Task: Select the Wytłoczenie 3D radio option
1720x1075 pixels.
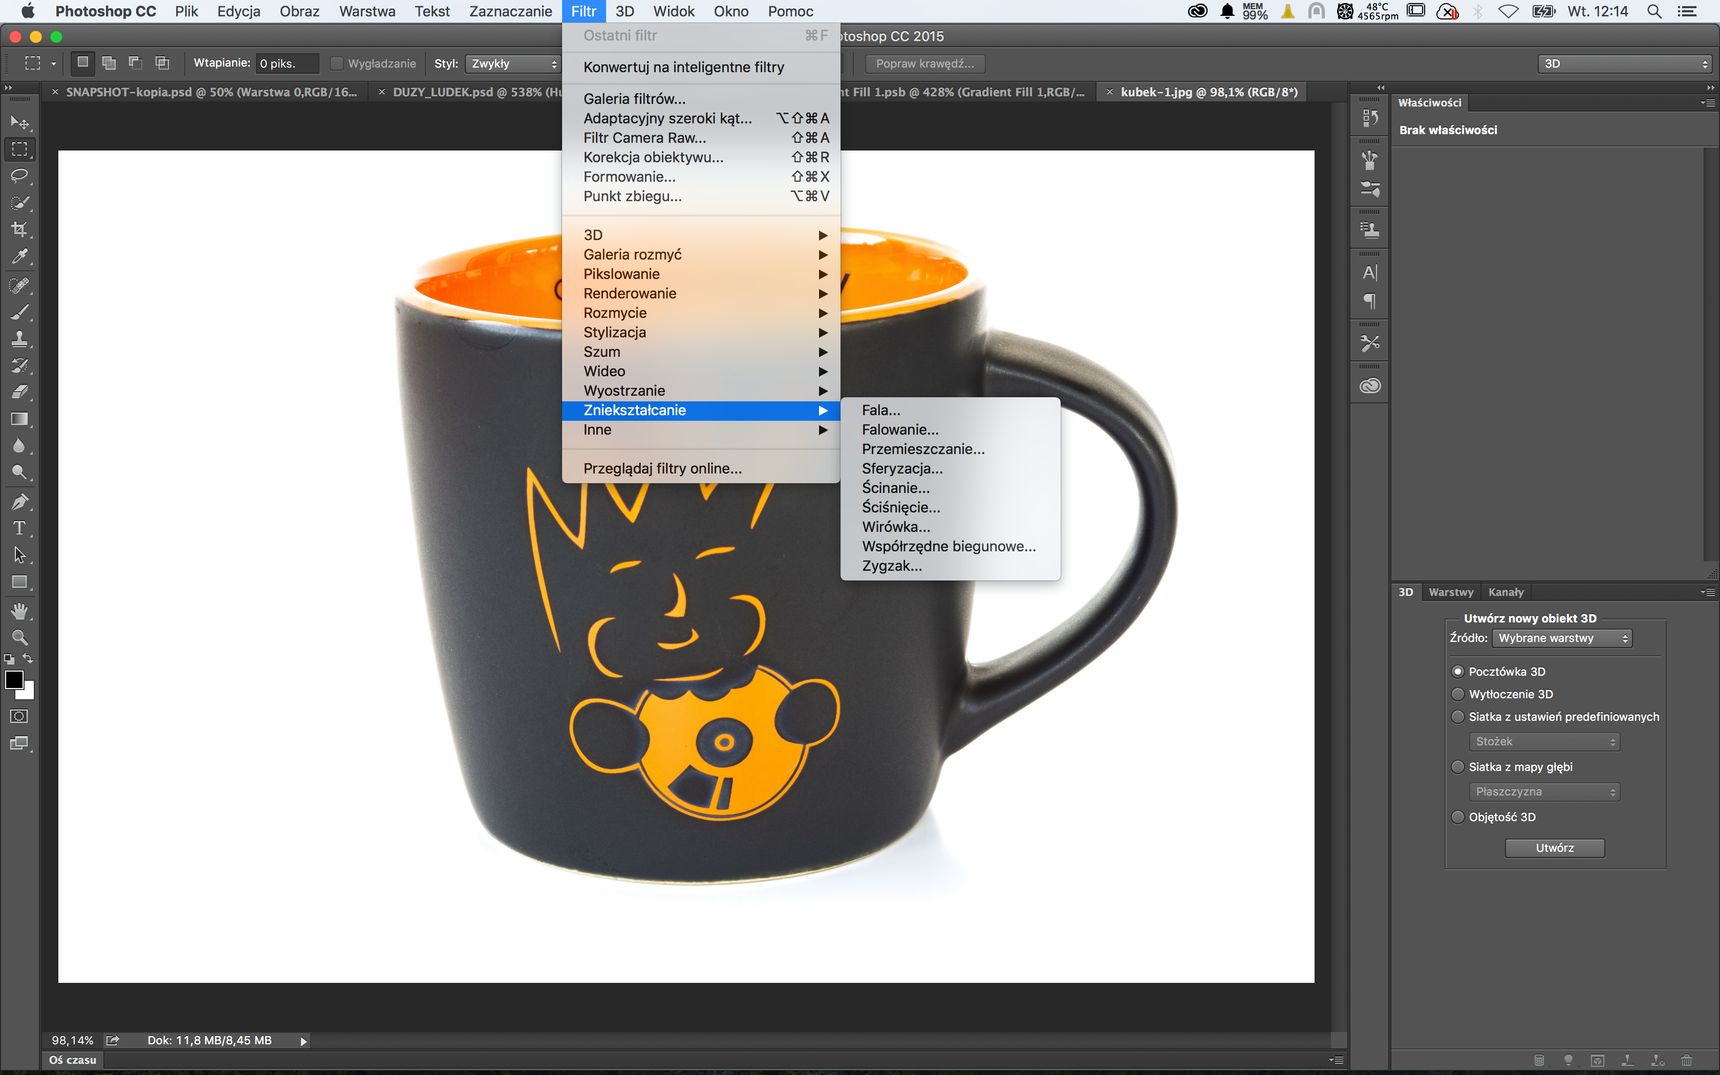Action: [1458, 694]
